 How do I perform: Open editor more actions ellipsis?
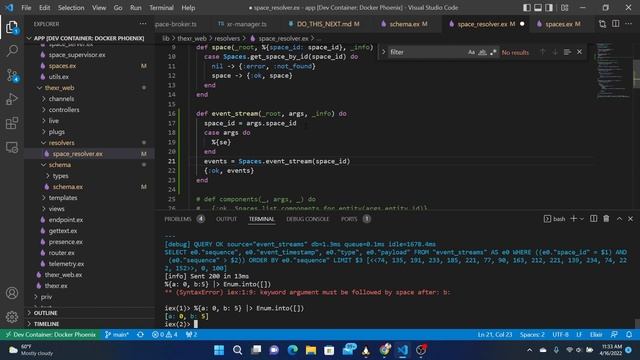point(629,24)
